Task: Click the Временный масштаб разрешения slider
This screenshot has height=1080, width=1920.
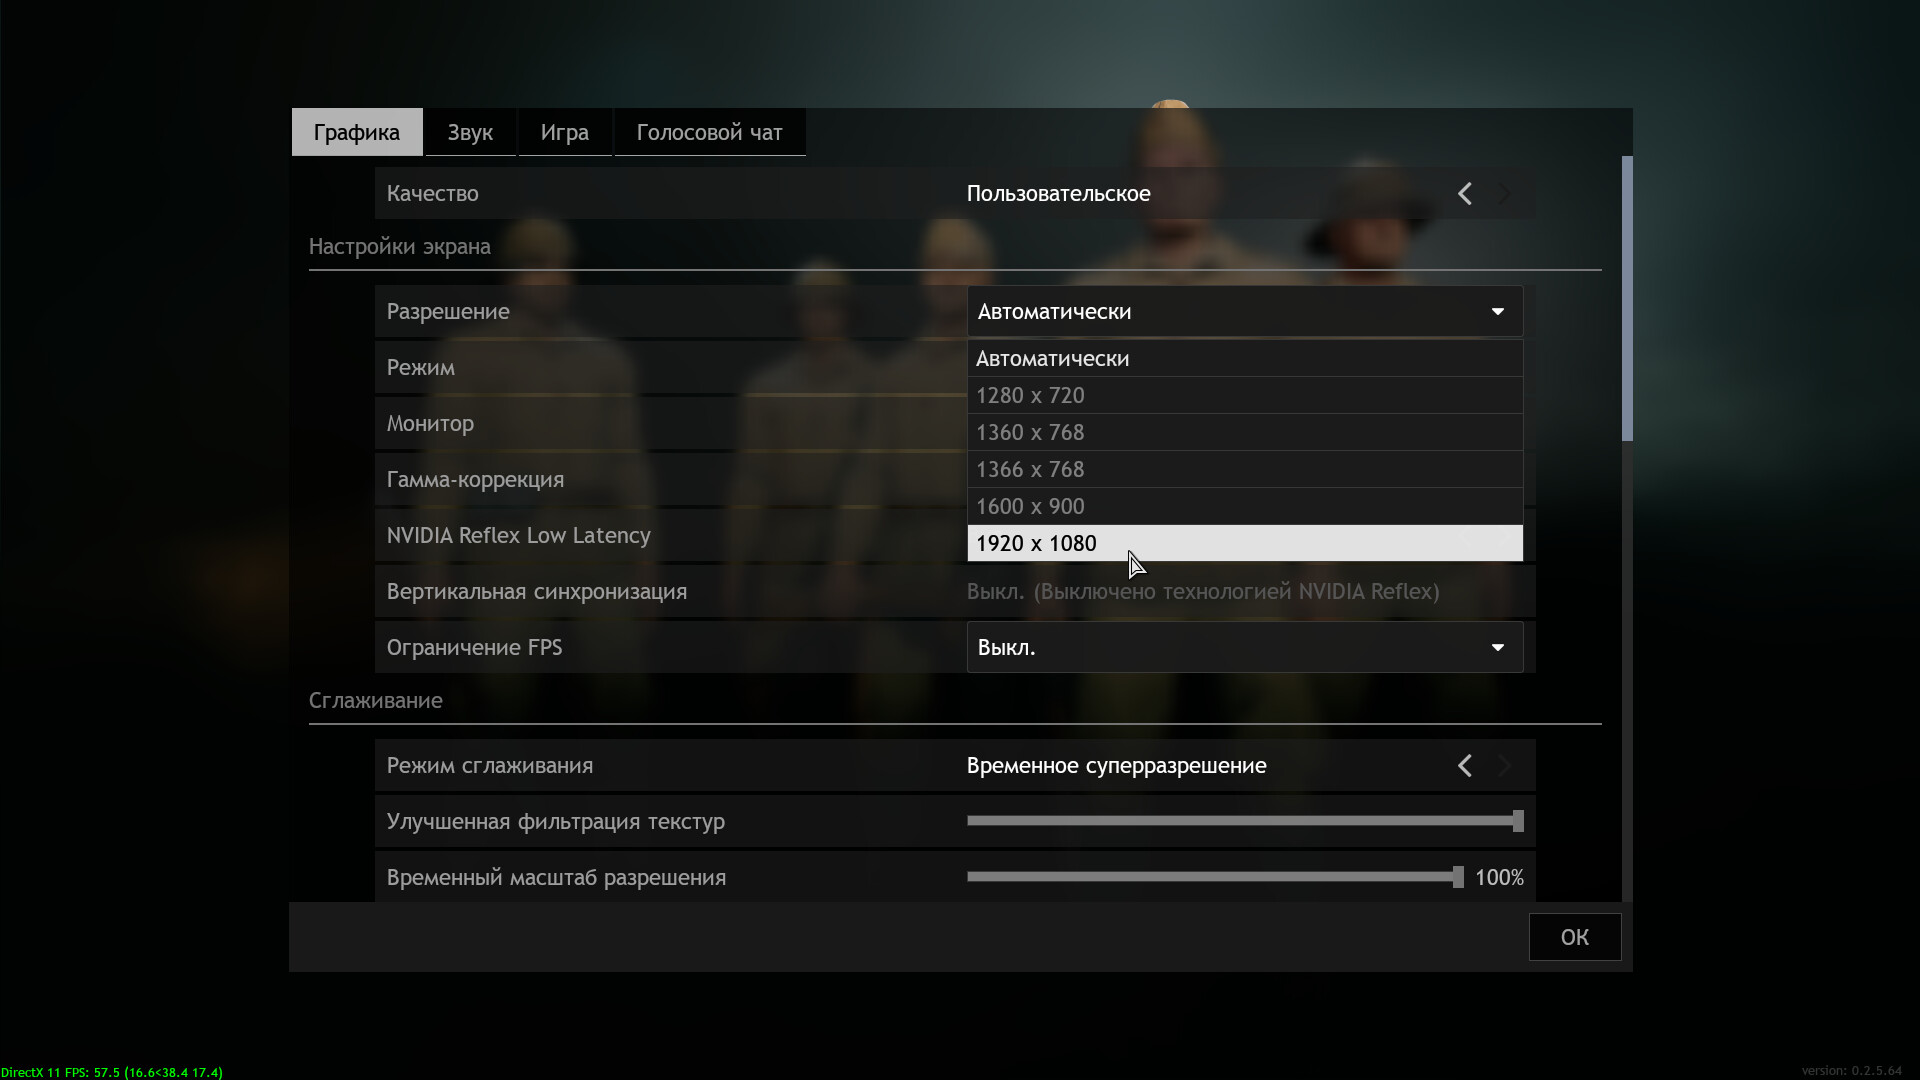Action: 1214,877
